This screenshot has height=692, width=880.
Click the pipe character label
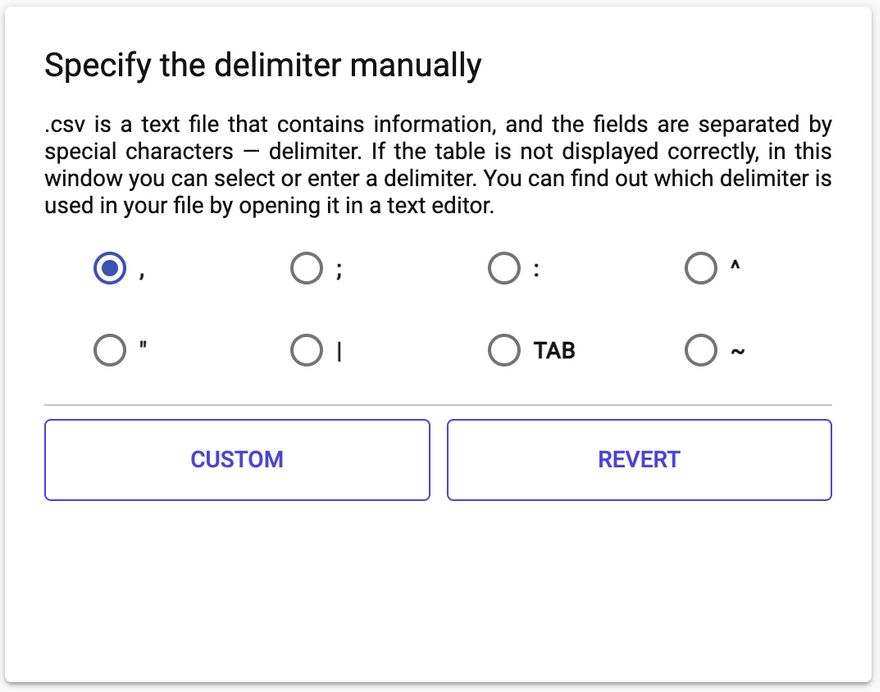point(339,352)
